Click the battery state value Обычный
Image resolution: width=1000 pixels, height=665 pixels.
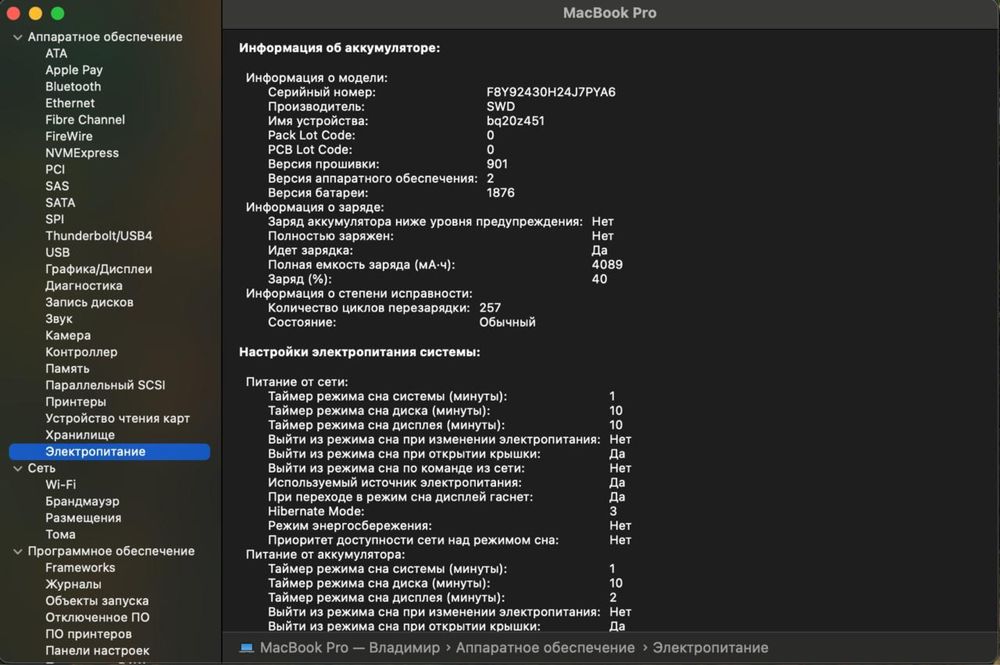tap(507, 322)
